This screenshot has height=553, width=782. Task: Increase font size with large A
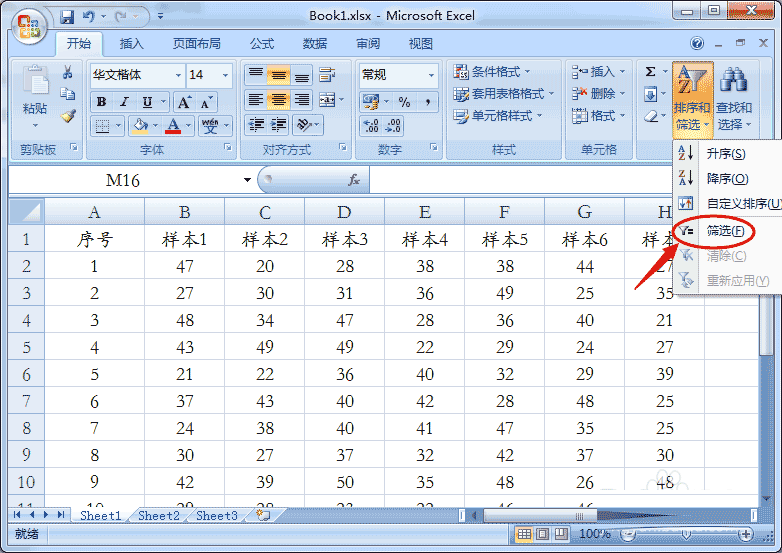point(184,102)
